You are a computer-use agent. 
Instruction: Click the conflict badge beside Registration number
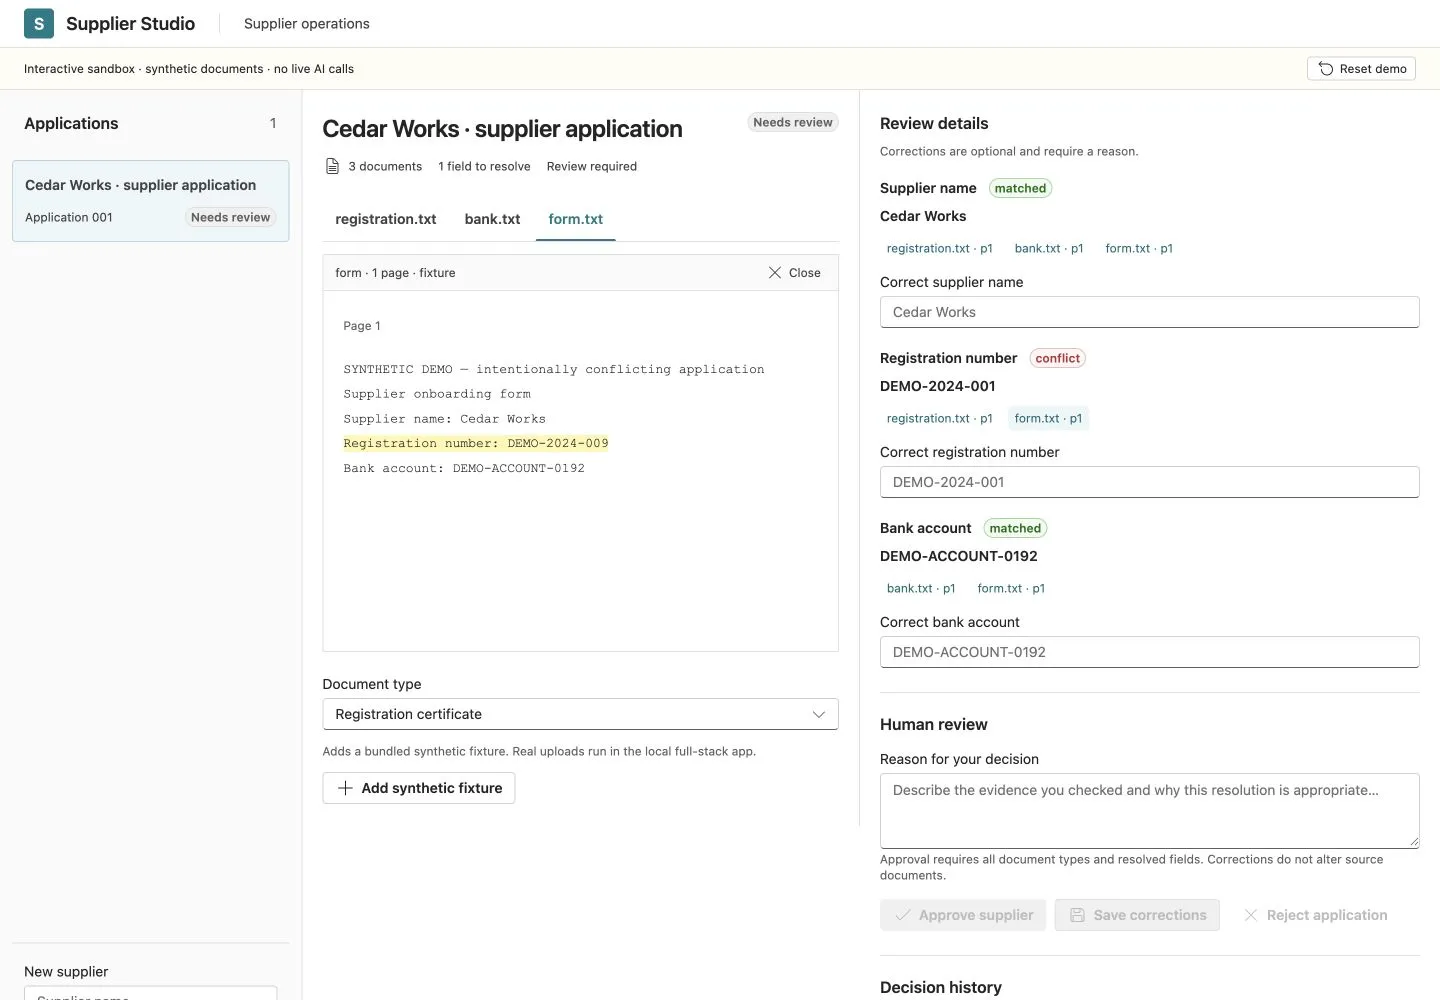point(1057,358)
